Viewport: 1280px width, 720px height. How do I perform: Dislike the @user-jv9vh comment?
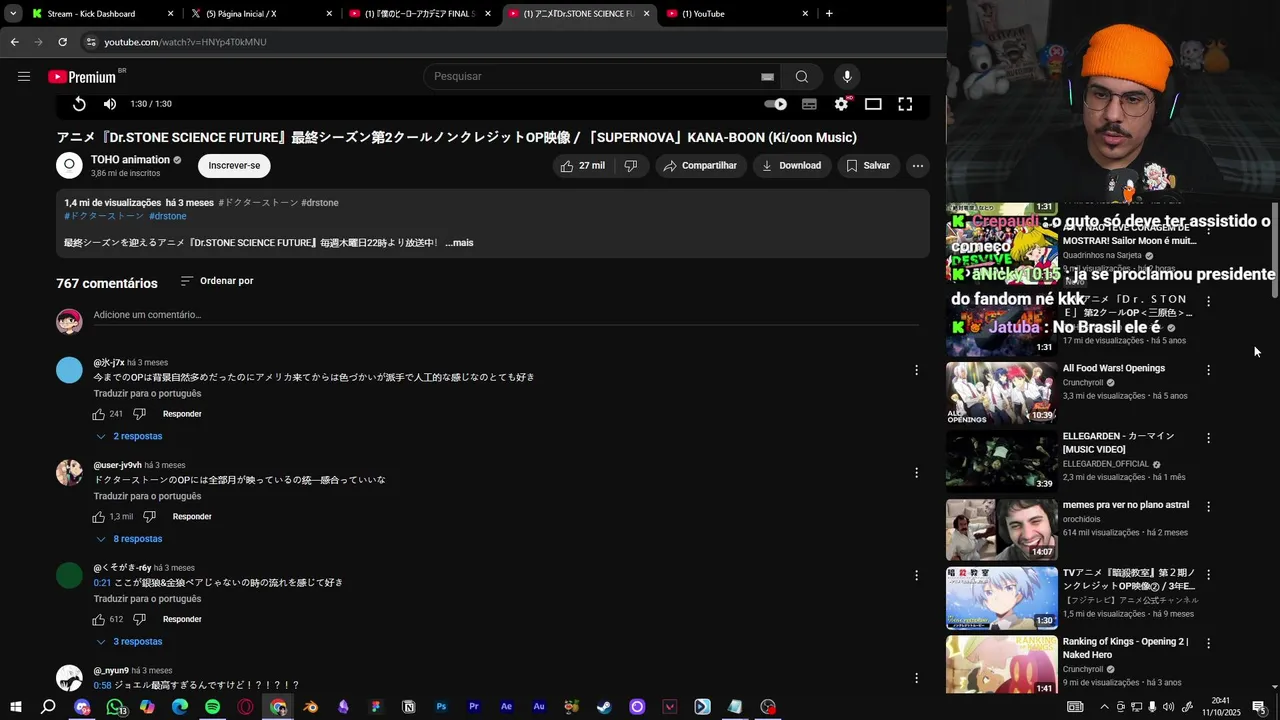point(149,517)
